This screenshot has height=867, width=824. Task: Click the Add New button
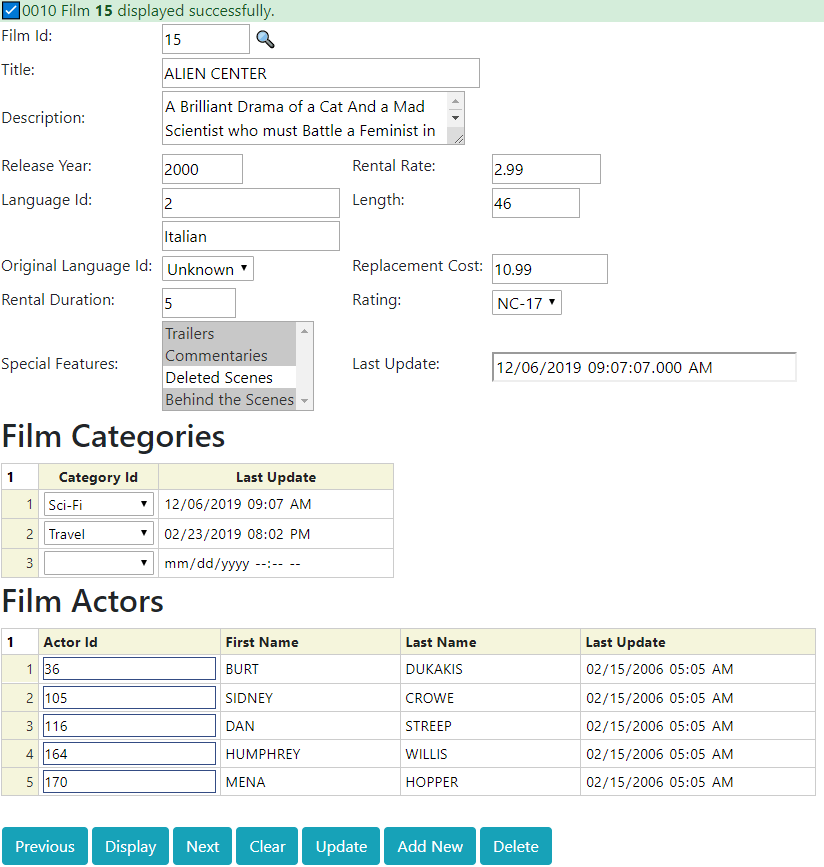pyautogui.click(x=430, y=846)
